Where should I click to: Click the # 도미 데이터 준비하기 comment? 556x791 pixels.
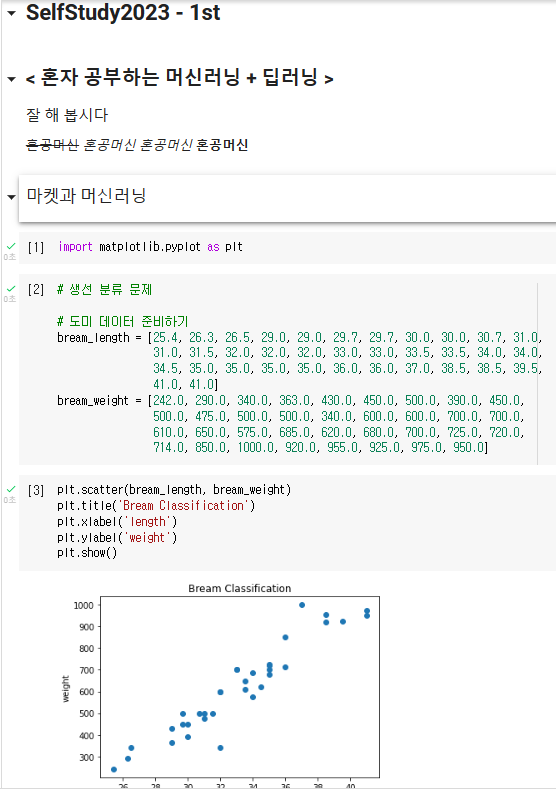coord(123,321)
